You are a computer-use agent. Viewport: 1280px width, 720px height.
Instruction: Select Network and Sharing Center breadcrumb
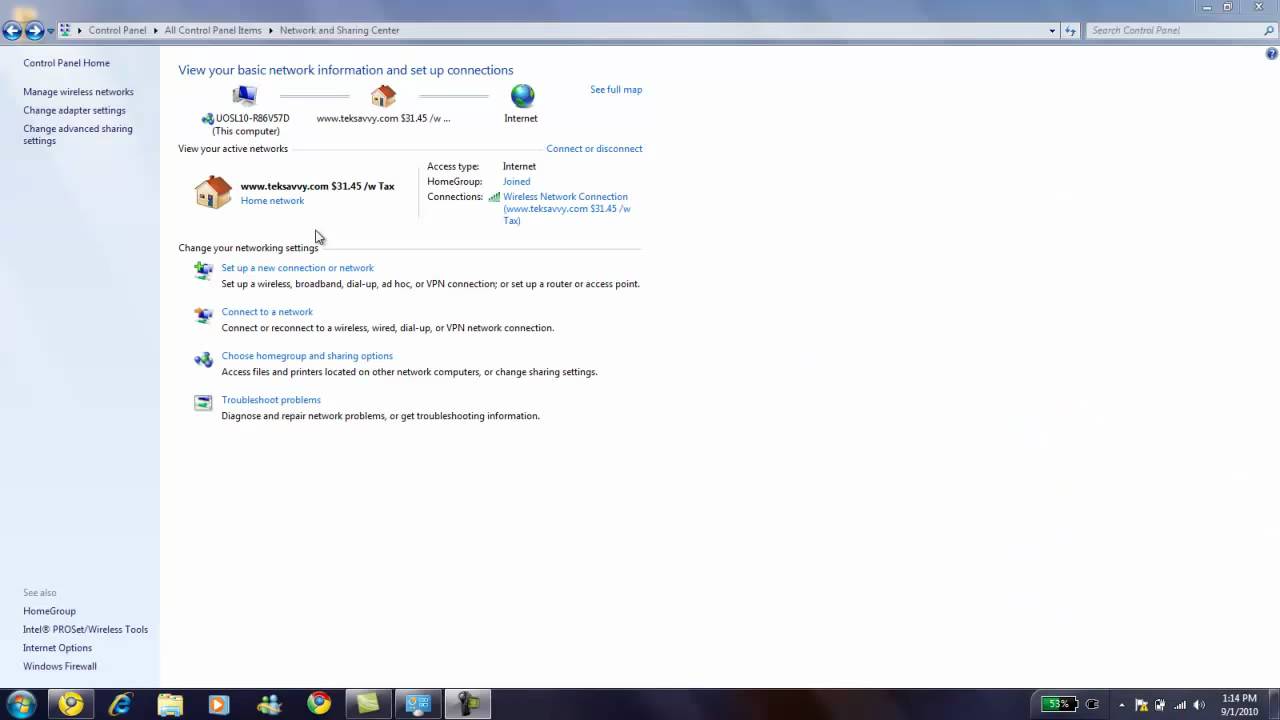coord(339,30)
